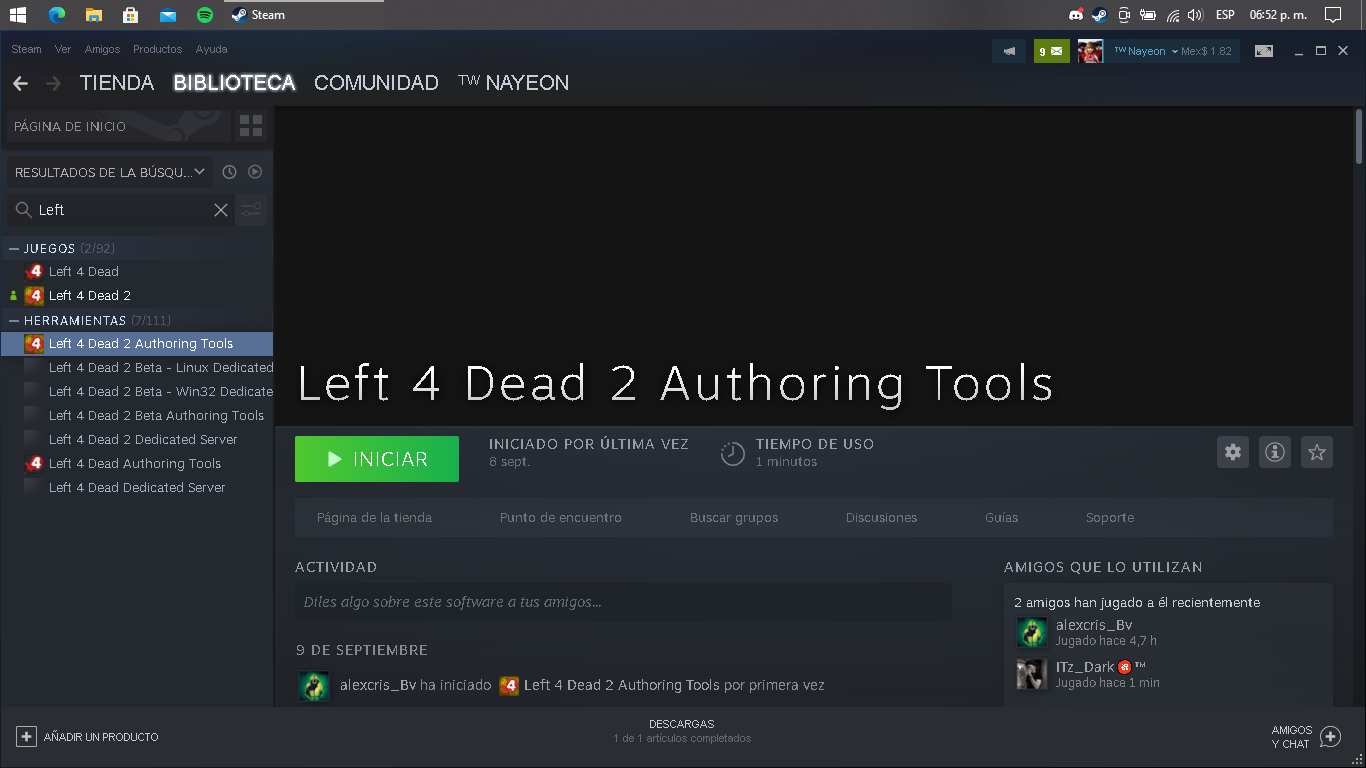Open the volume control in the system tray
Screen dimensions: 1366x768
pos(1194,15)
